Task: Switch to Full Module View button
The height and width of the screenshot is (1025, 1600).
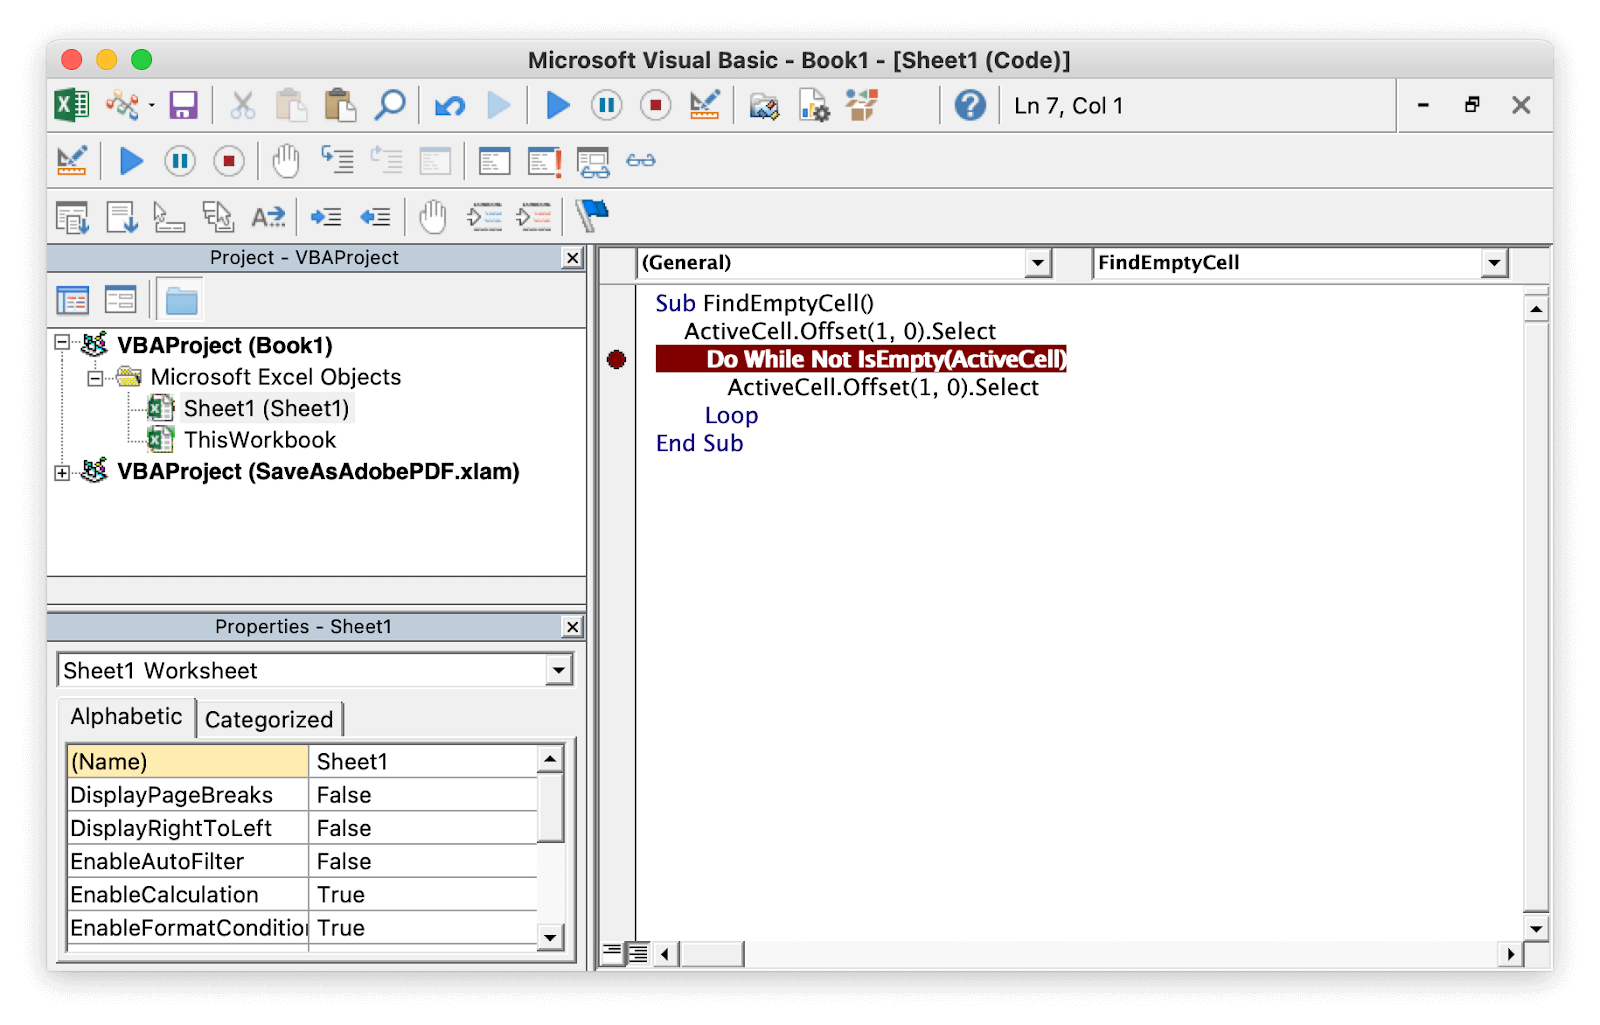Action: click(x=637, y=954)
